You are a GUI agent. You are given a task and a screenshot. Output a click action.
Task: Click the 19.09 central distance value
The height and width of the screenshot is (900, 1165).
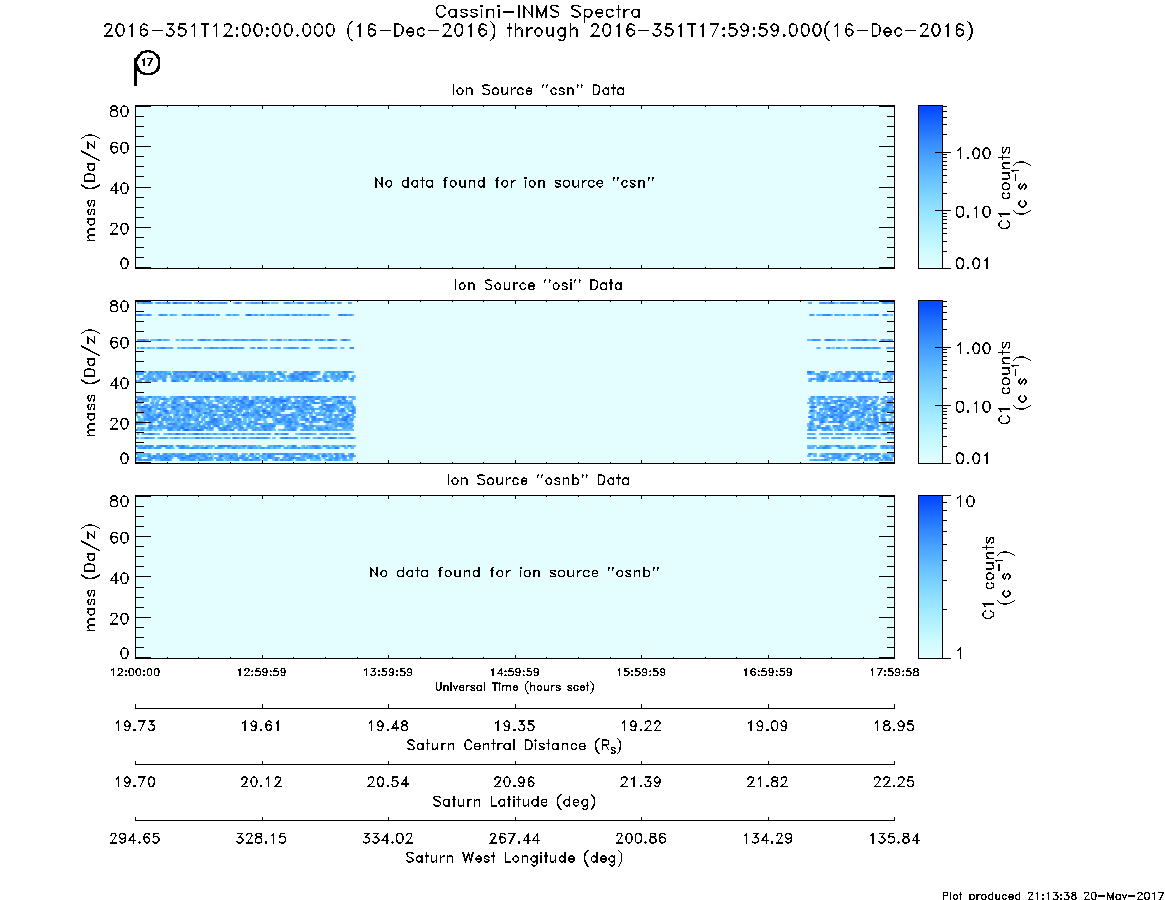[x=768, y=726]
